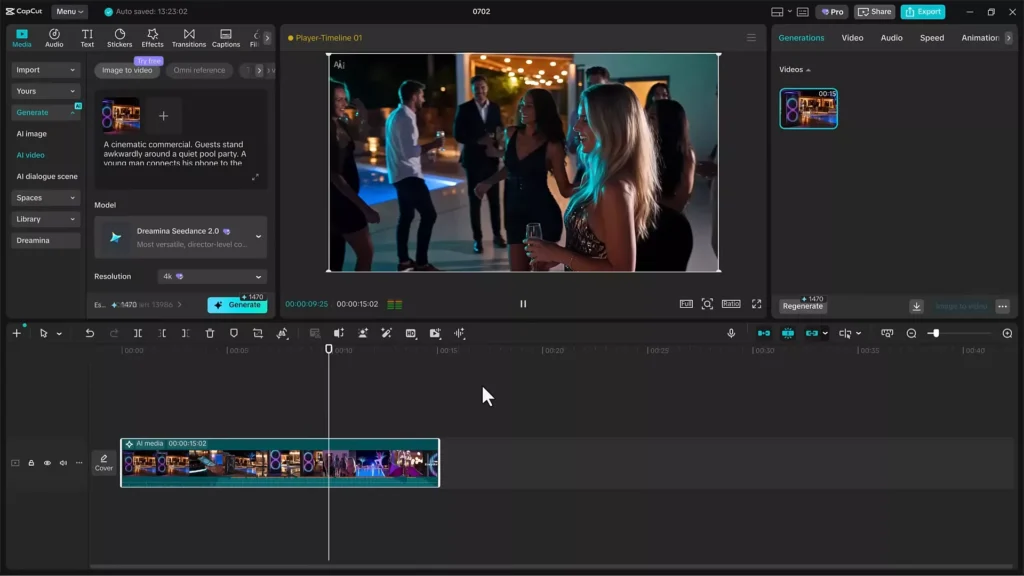Split clip at playhead

pos(138,333)
